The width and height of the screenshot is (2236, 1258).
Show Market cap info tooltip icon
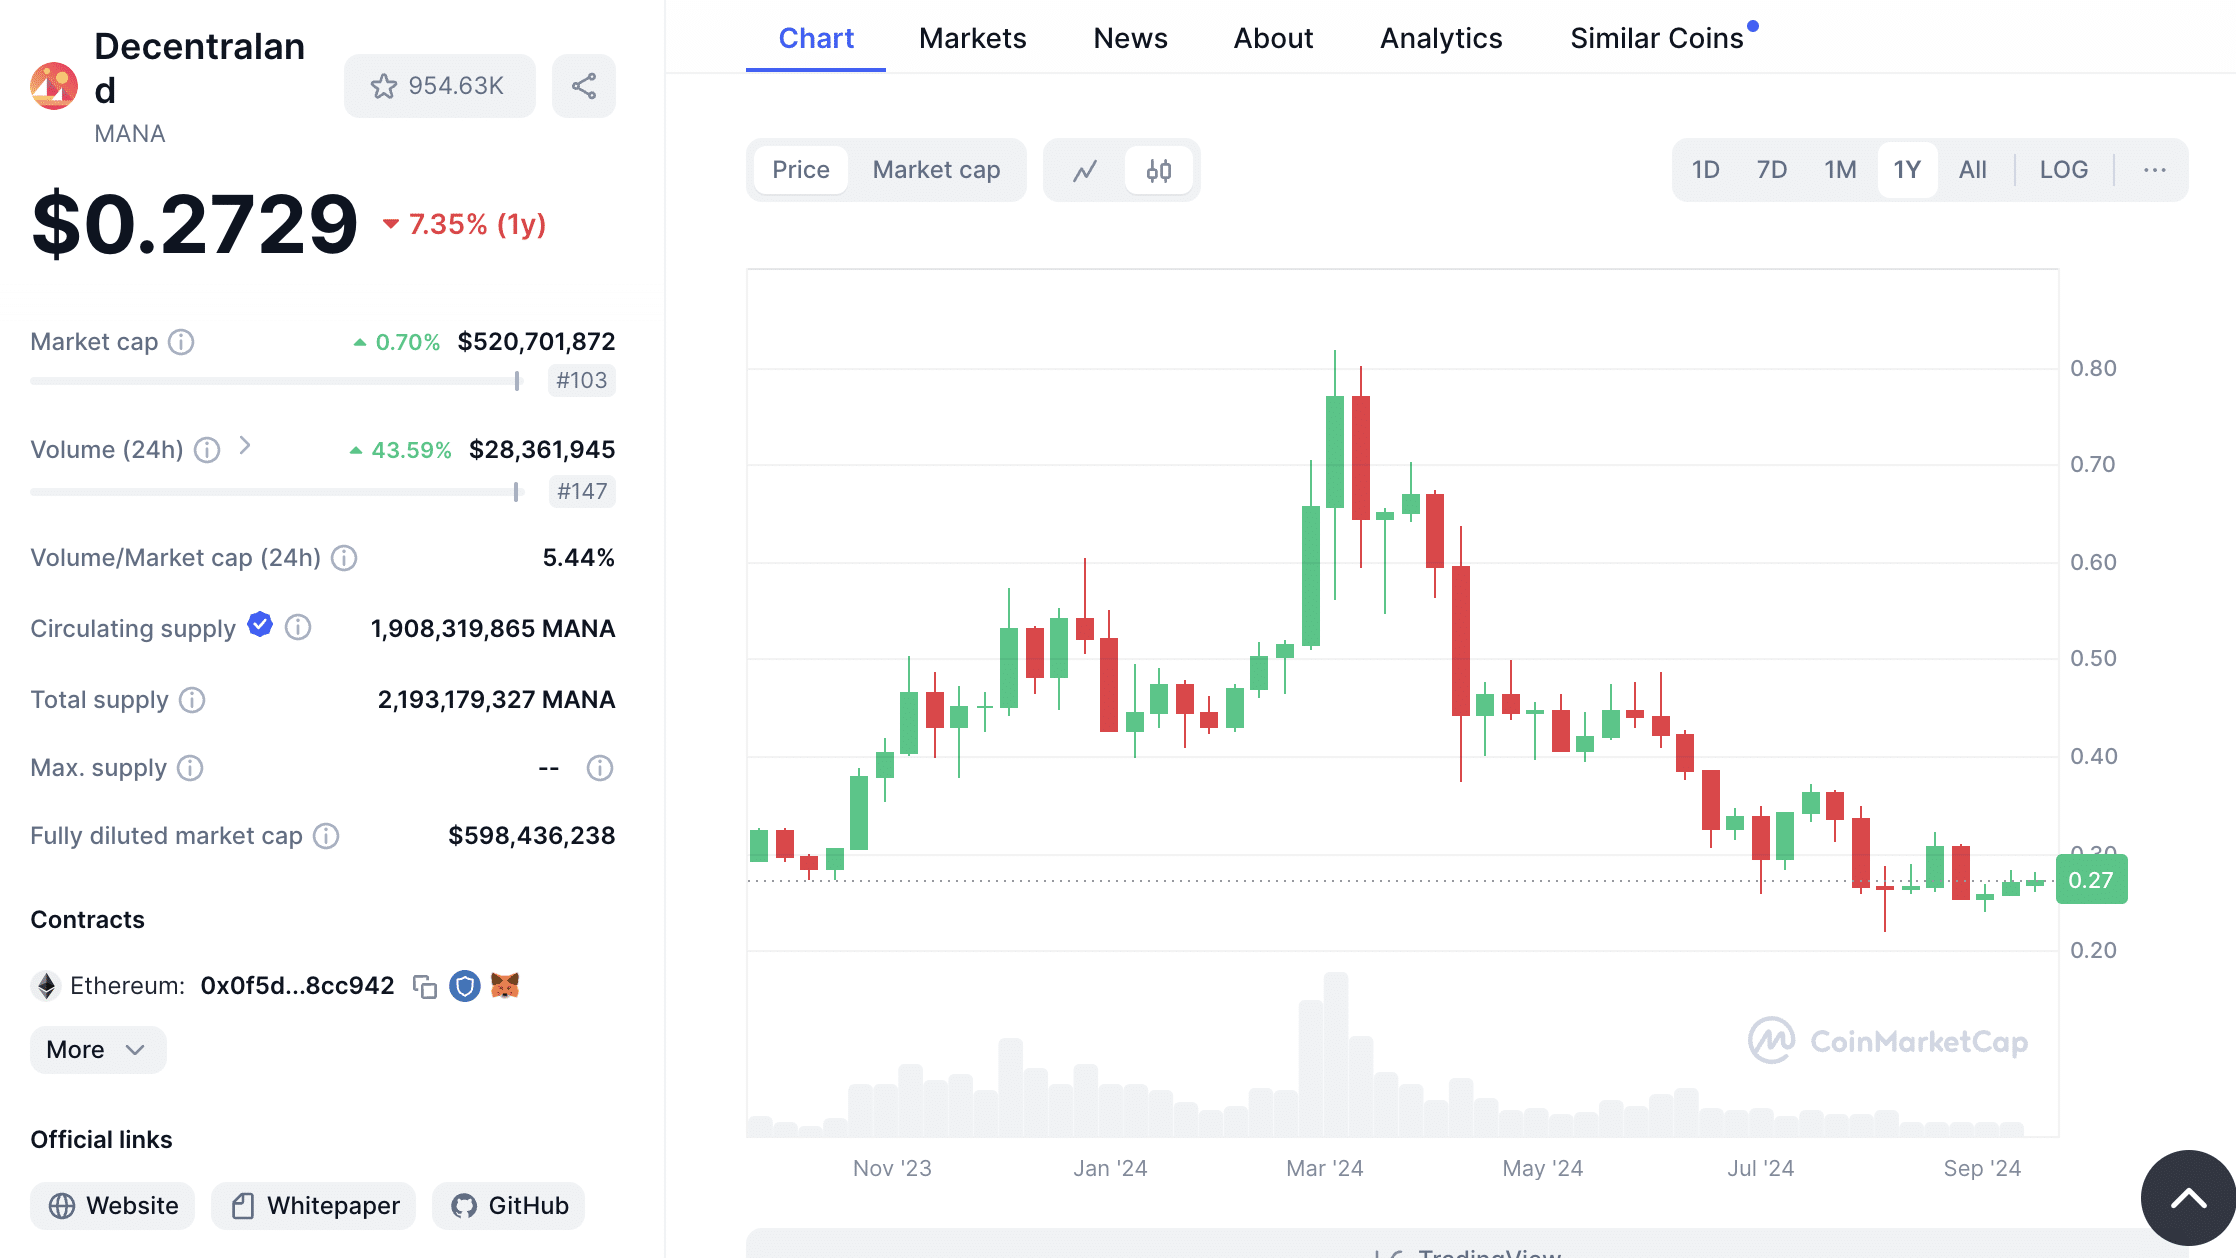tap(181, 342)
